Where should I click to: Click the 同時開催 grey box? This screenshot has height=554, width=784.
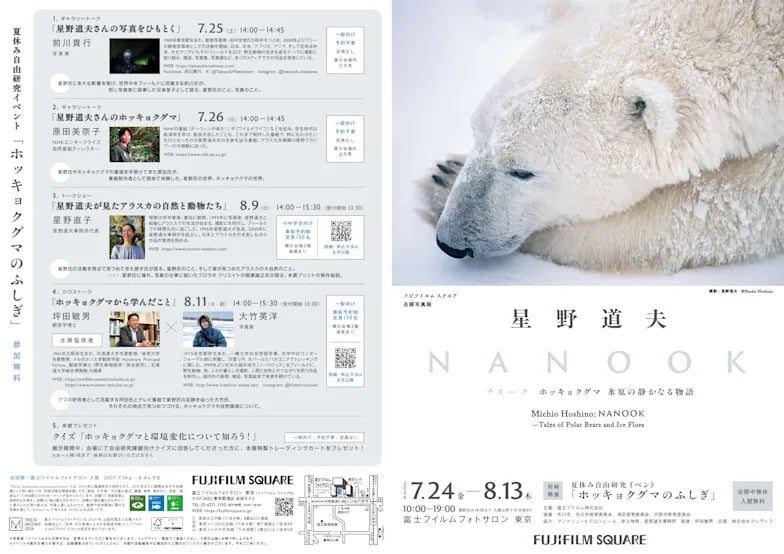click(552, 490)
